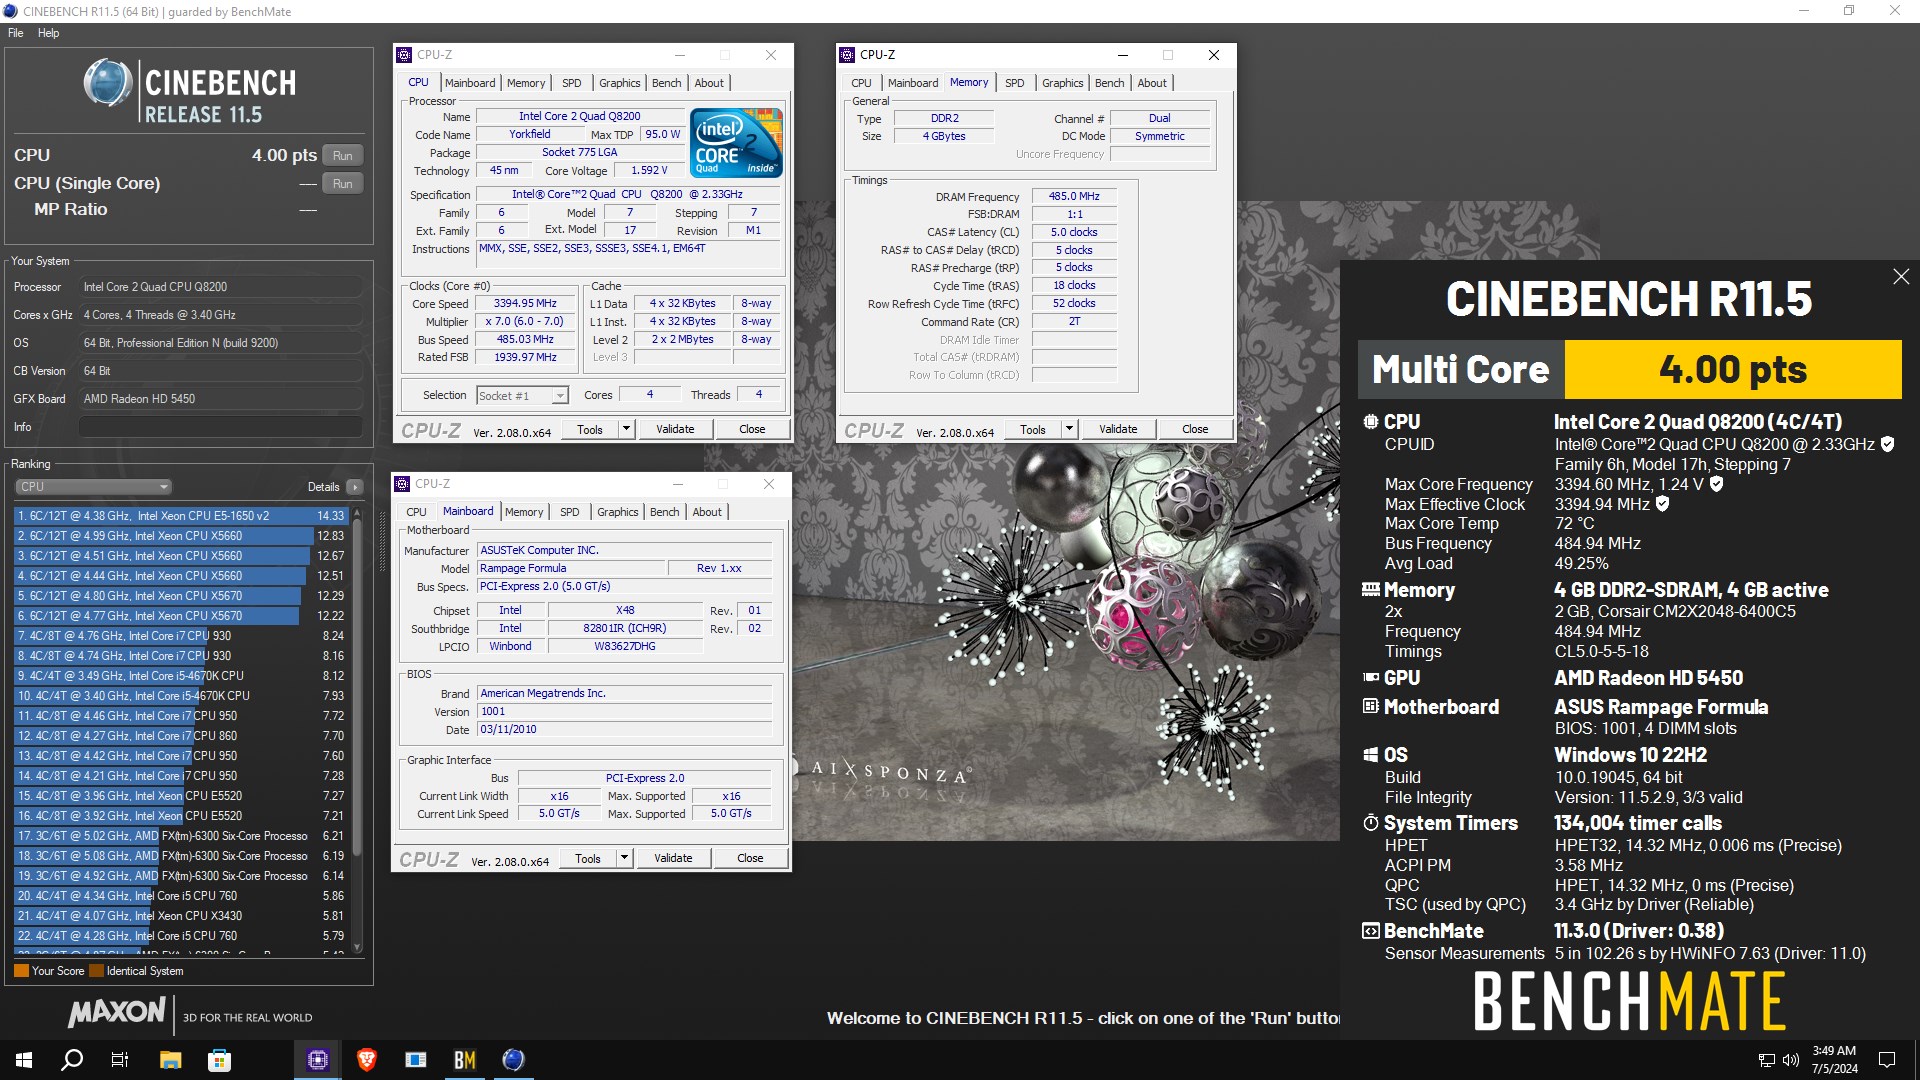Open BenchMate from the taskbar
1920x1080 pixels.
[465, 1060]
